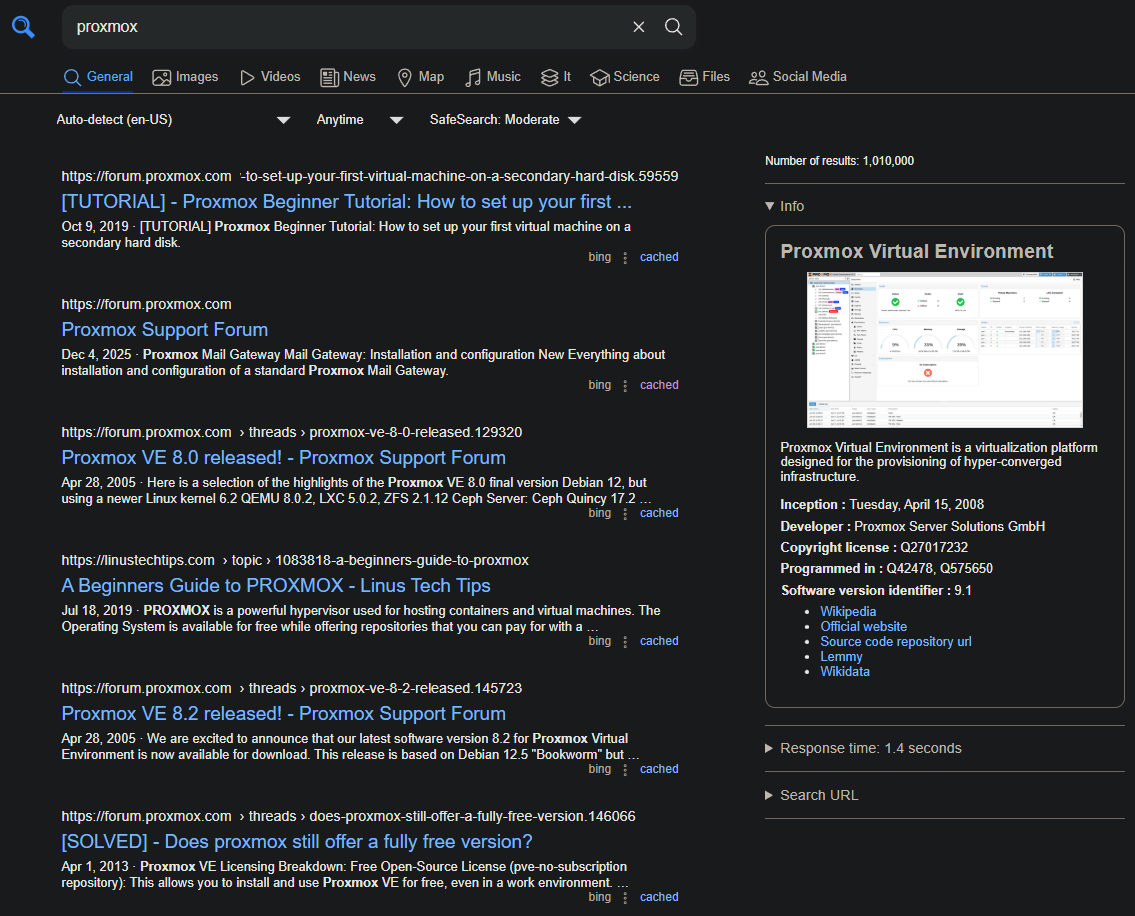The width and height of the screenshot is (1135, 916).
Task: Click the bing engine label under Support Forum result
Action: click(599, 385)
